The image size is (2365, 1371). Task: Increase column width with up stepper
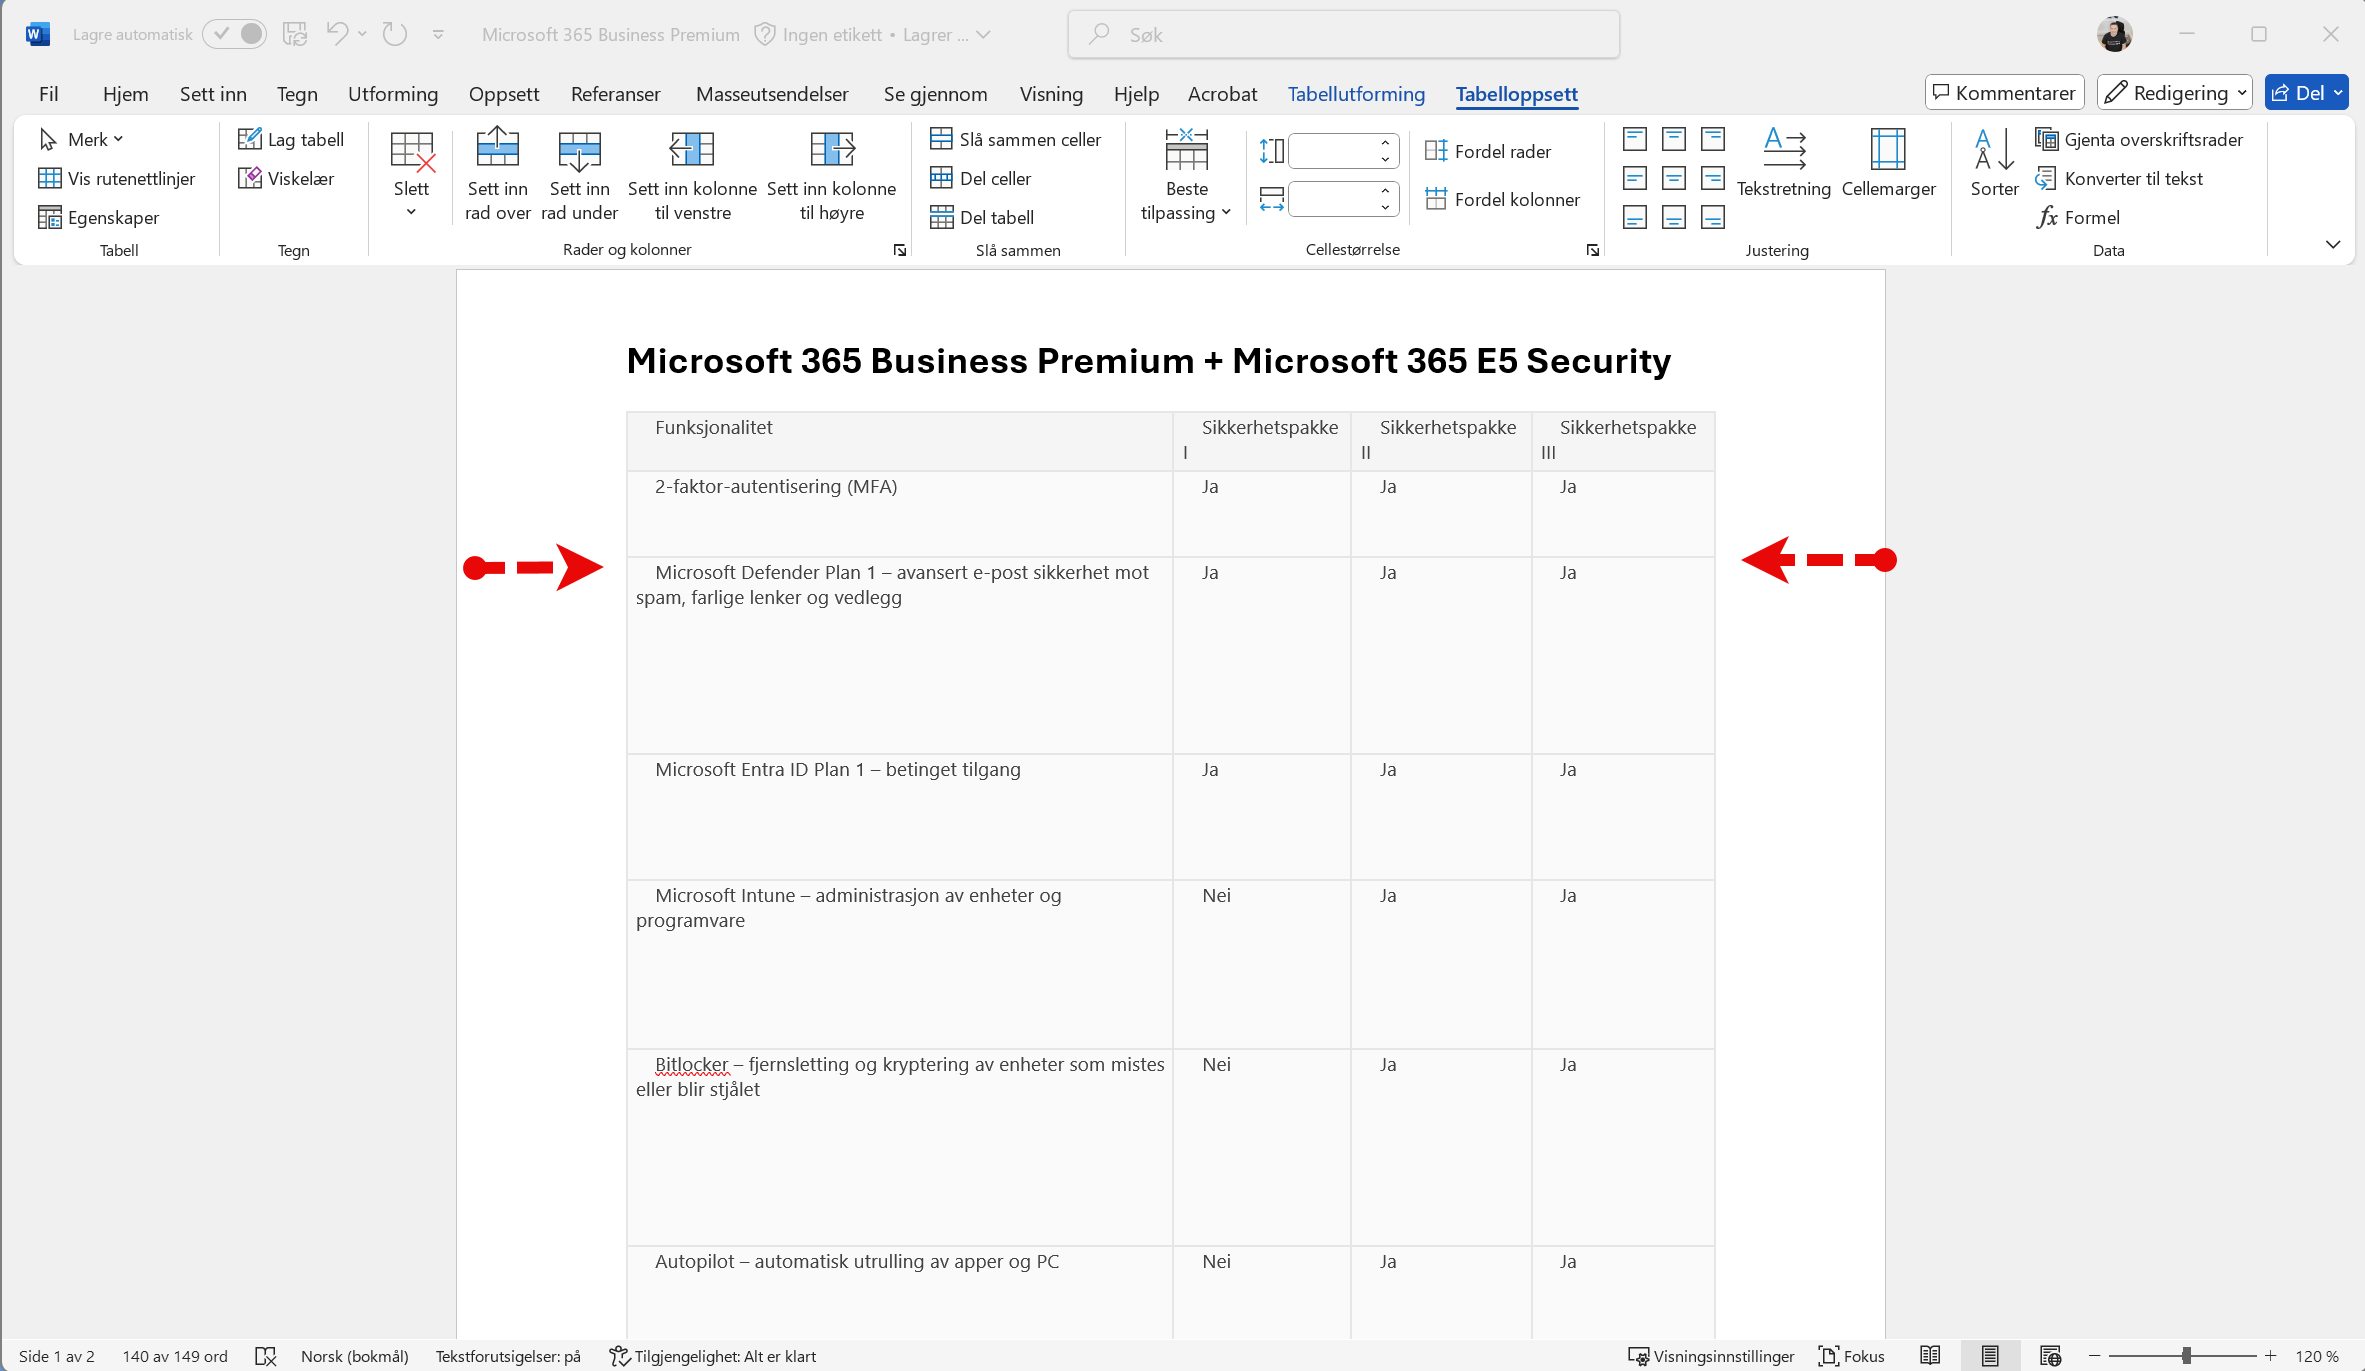coord(1385,190)
